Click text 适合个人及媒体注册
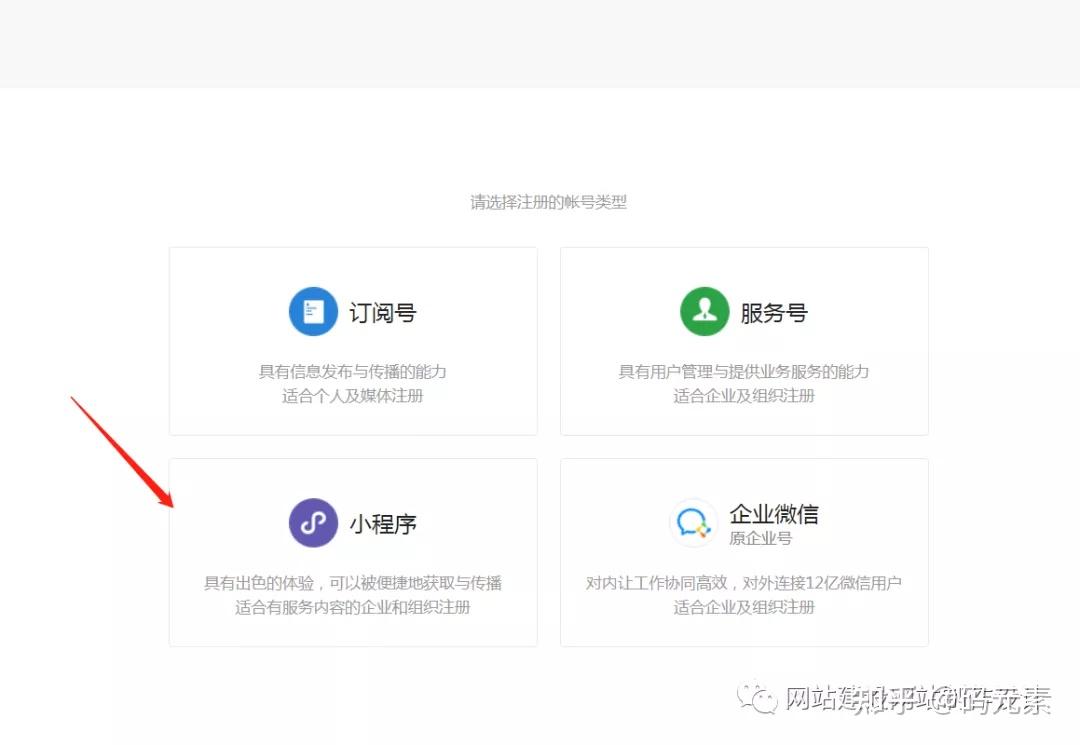Viewport: 1080px width, 745px height. [353, 396]
